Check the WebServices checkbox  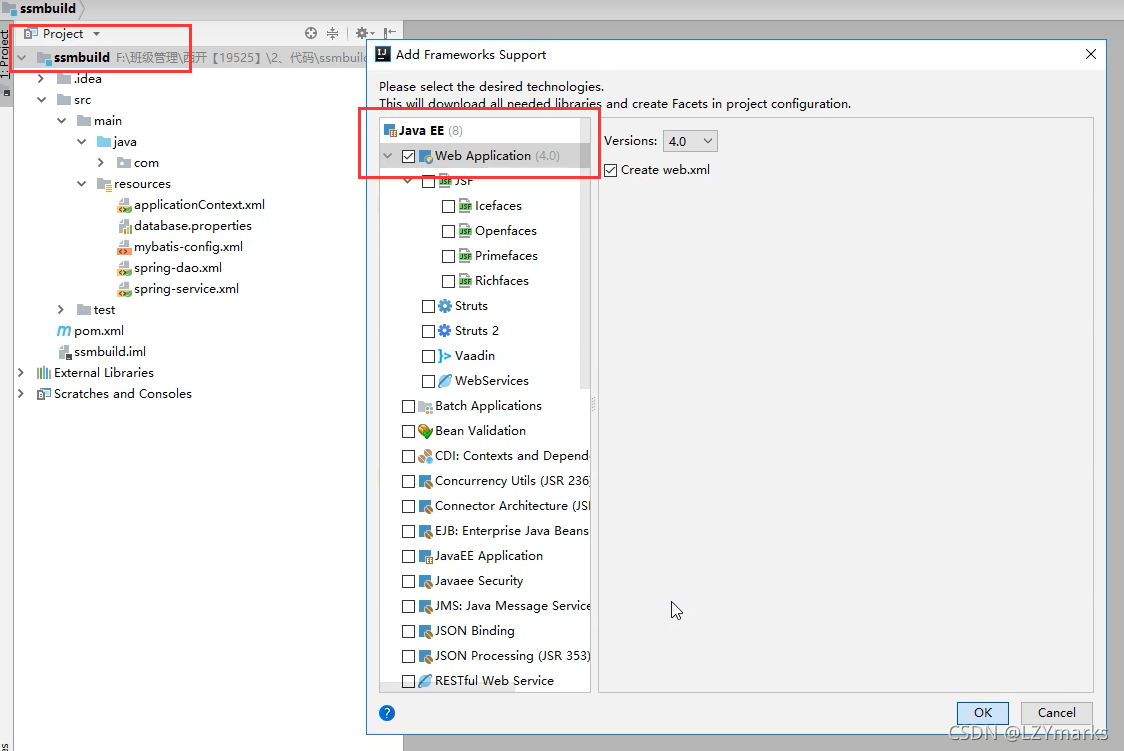coord(429,381)
